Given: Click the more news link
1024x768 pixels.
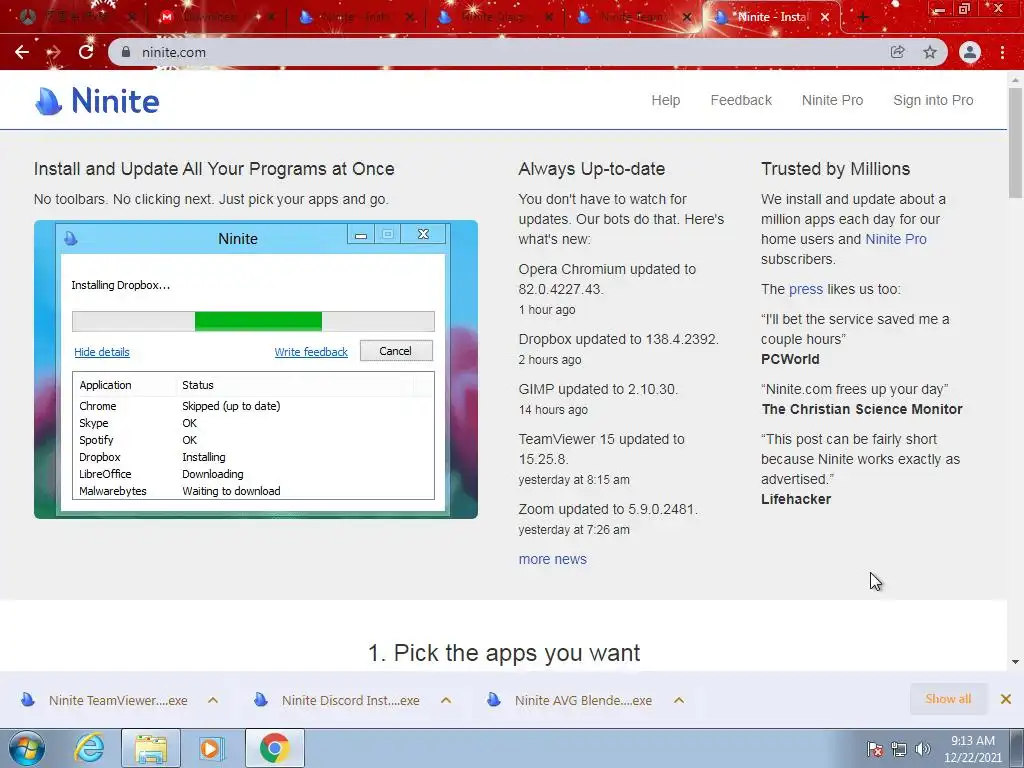Looking at the screenshot, I should tap(552, 560).
